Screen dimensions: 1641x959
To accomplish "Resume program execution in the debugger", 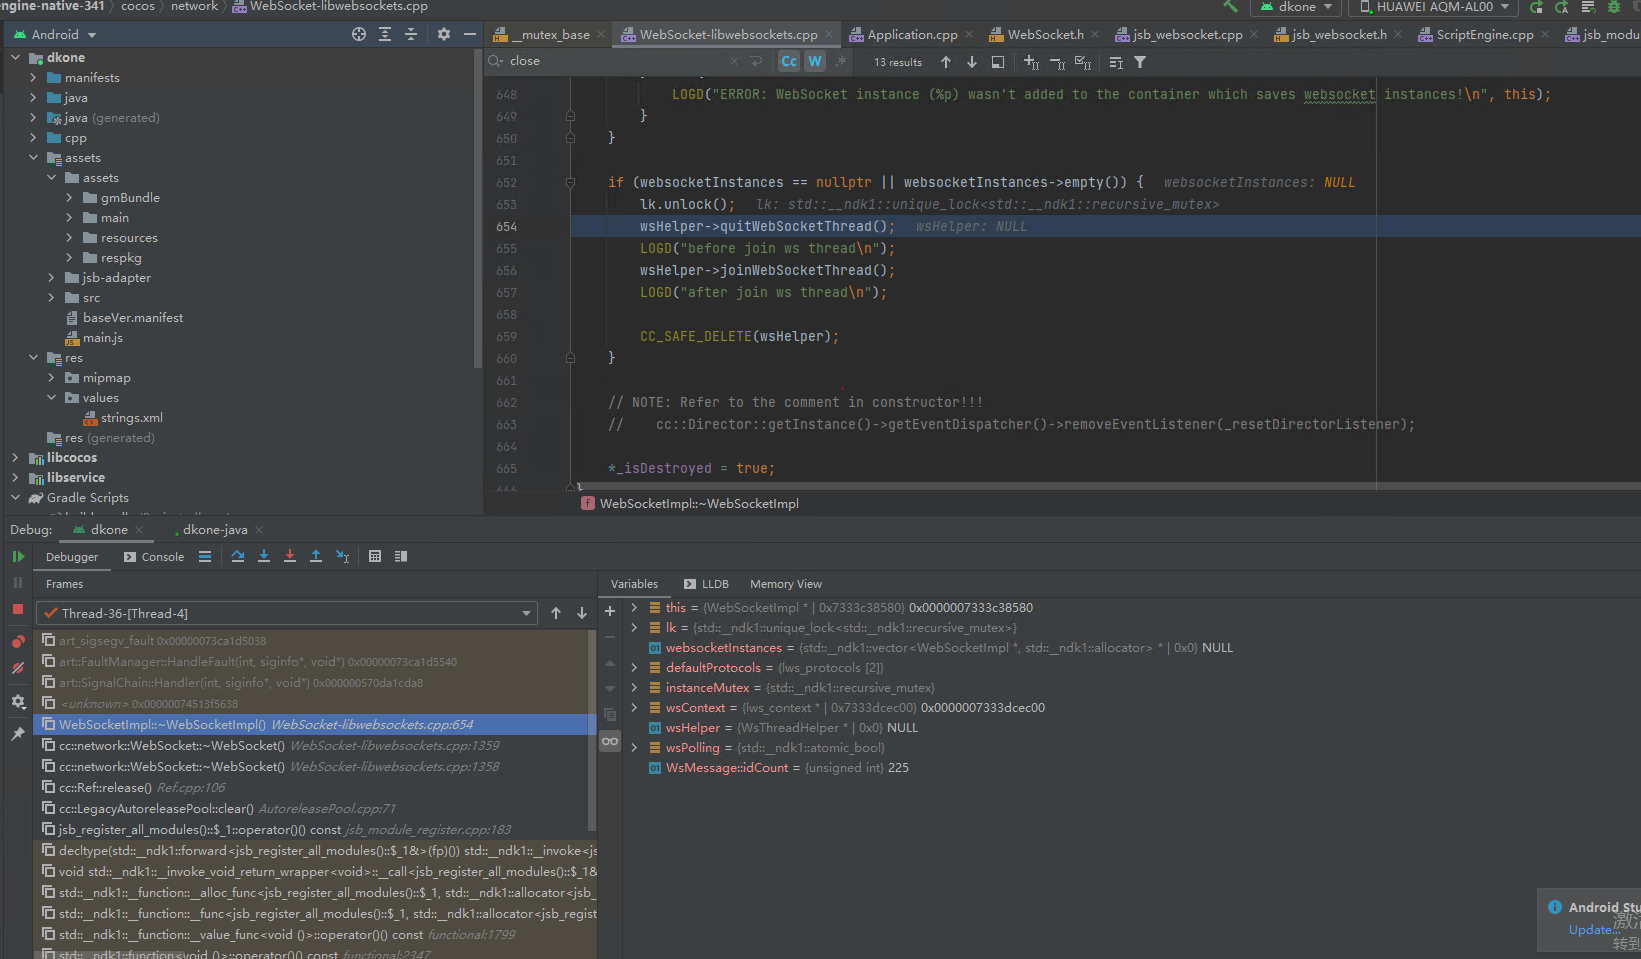I will [x=18, y=556].
